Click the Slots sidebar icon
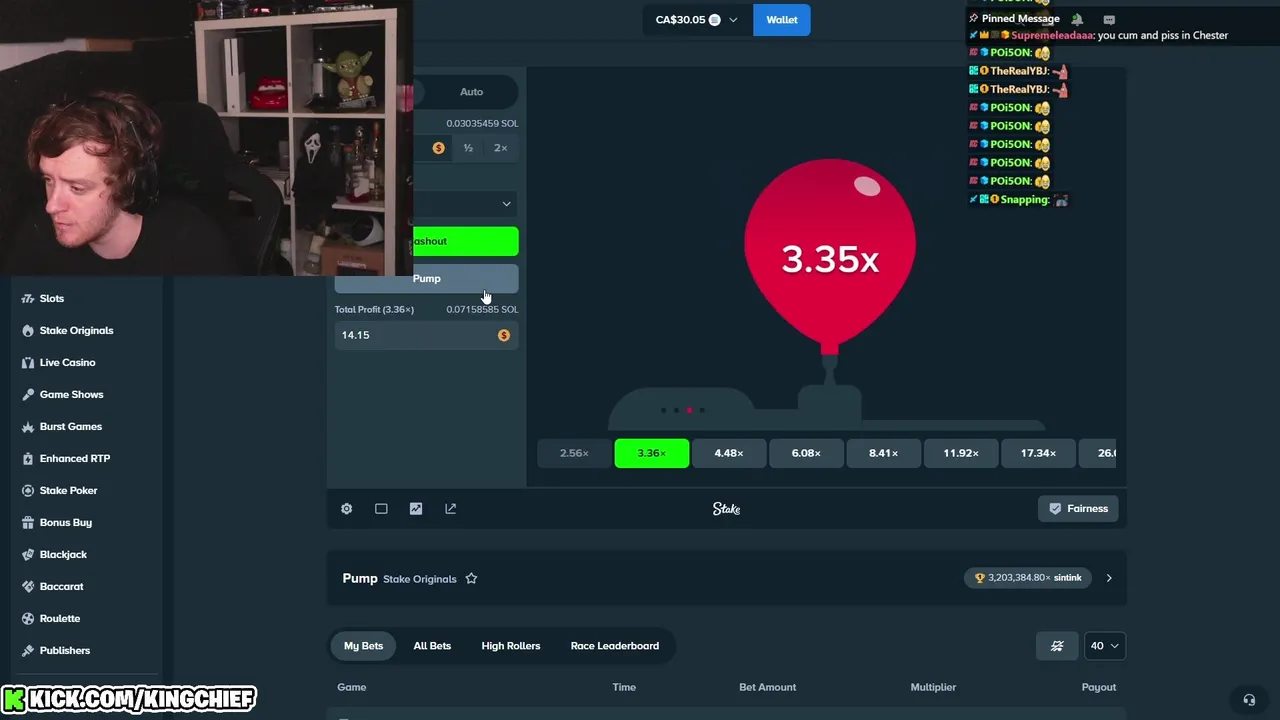The width and height of the screenshot is (1280, 720). [x=28, y=299]
